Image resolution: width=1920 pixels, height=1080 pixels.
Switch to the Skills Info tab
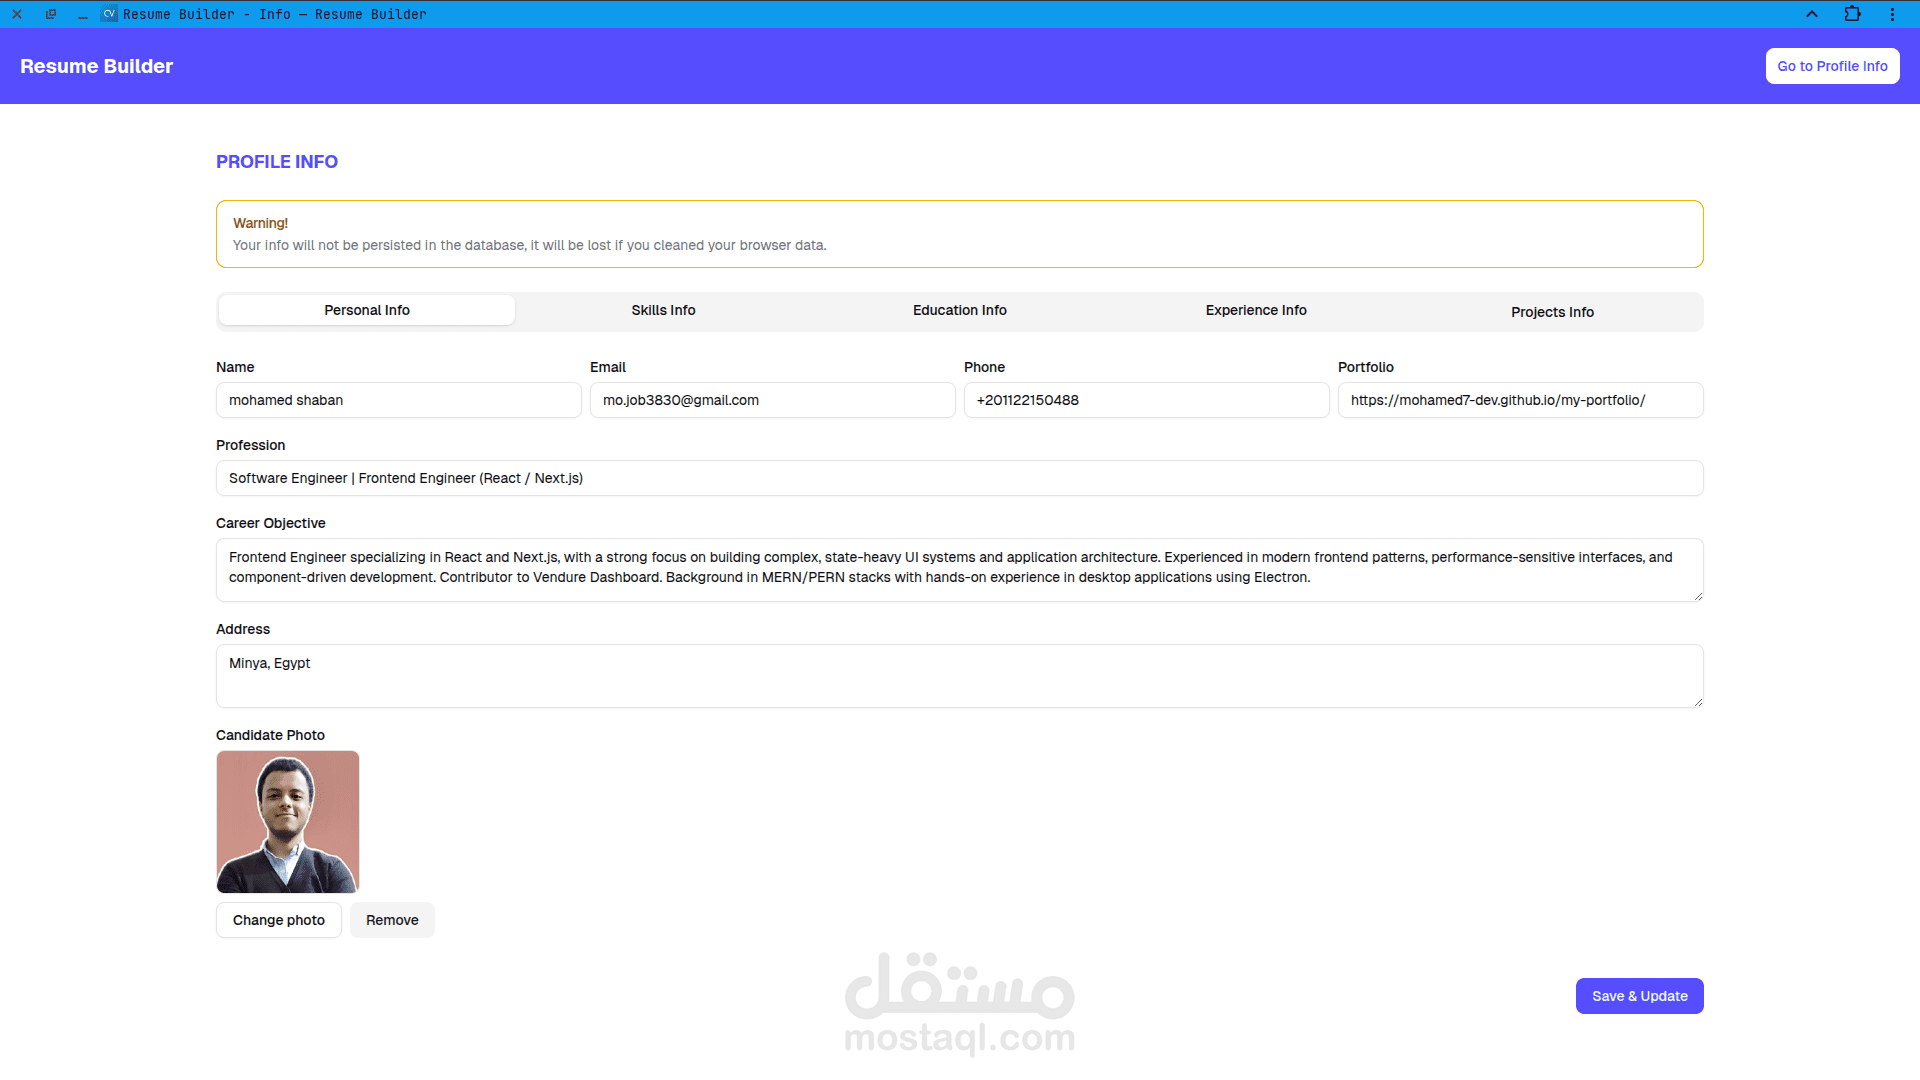coord(663,310)
